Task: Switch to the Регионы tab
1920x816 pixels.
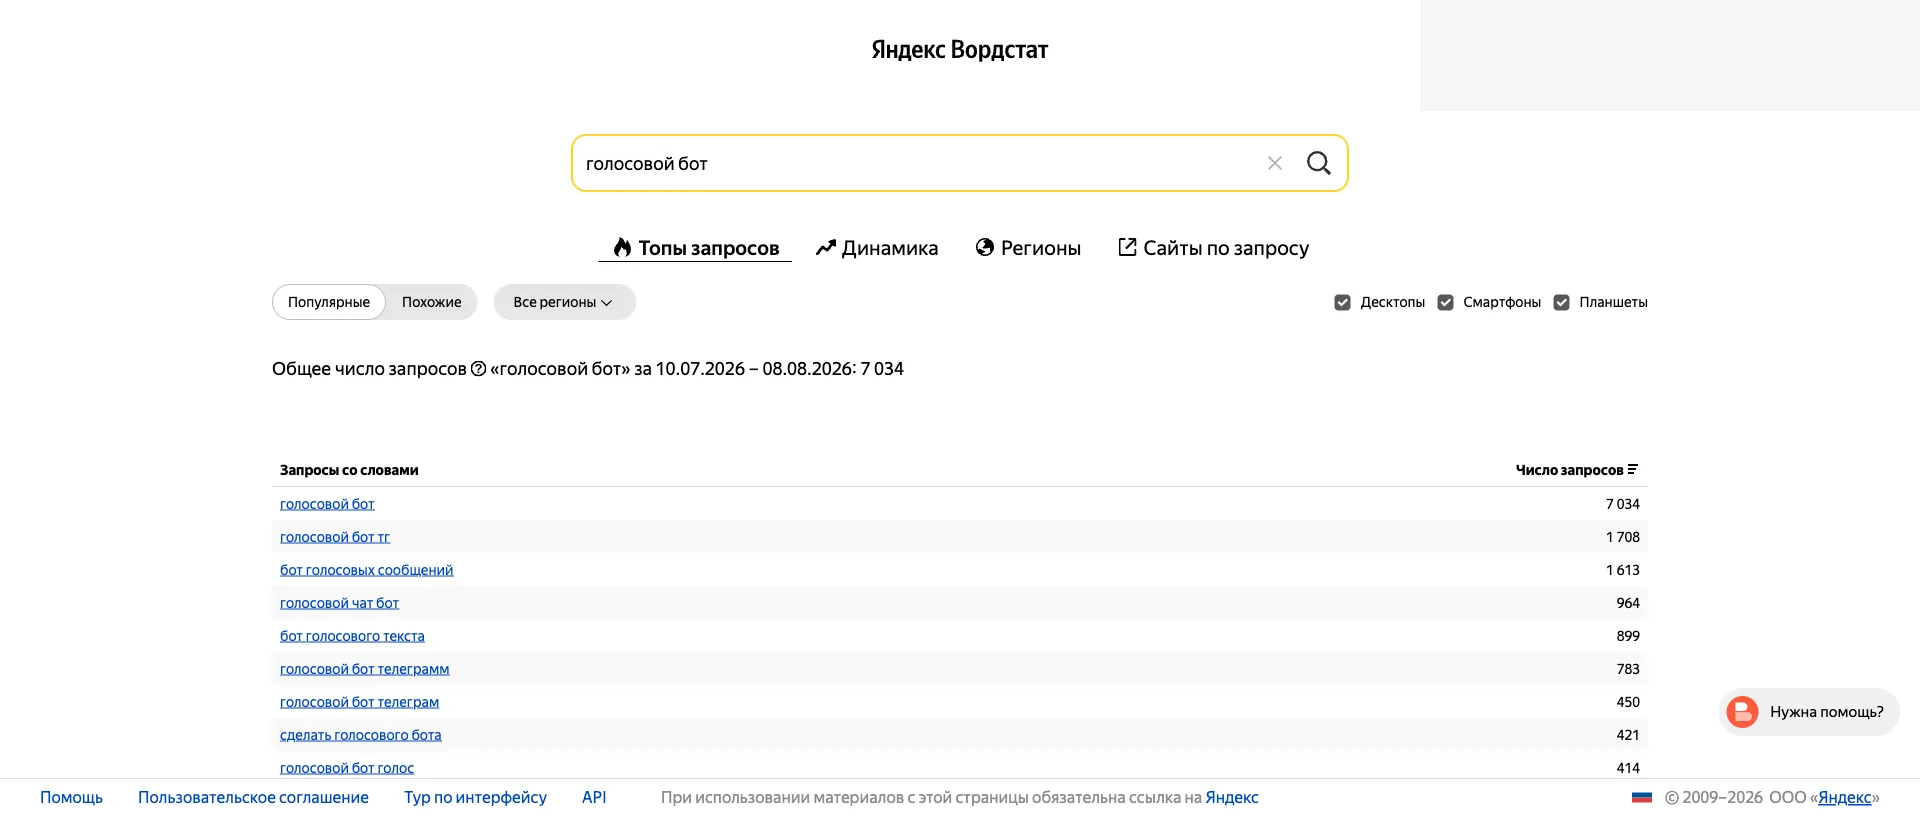Action: click(x=1028, y=248)
